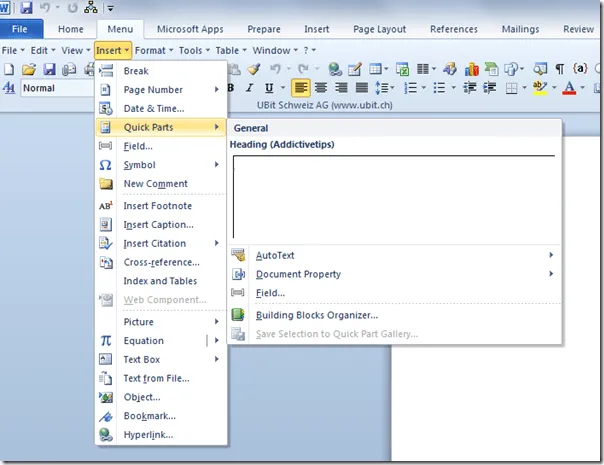Expand AutoText submenu in Quick Parts
The height and width of the screenshot is (465, 604).
tap(394, 255)
